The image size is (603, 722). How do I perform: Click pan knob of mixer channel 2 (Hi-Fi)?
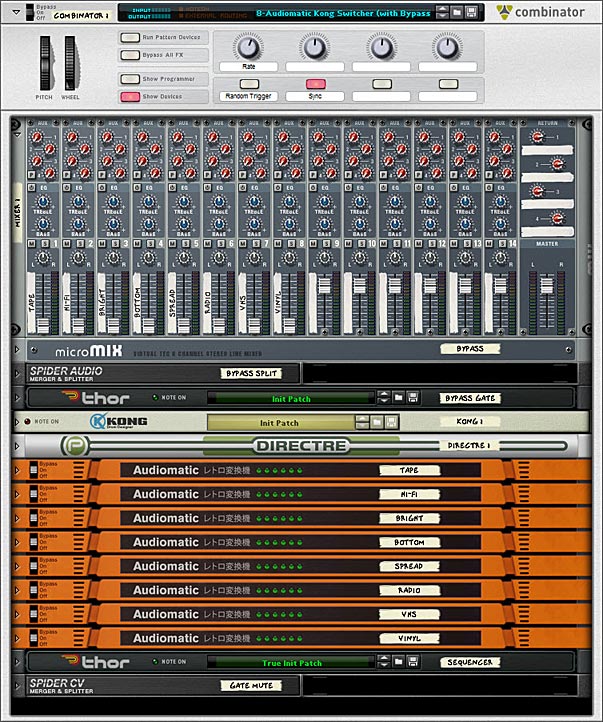[78, 258]
